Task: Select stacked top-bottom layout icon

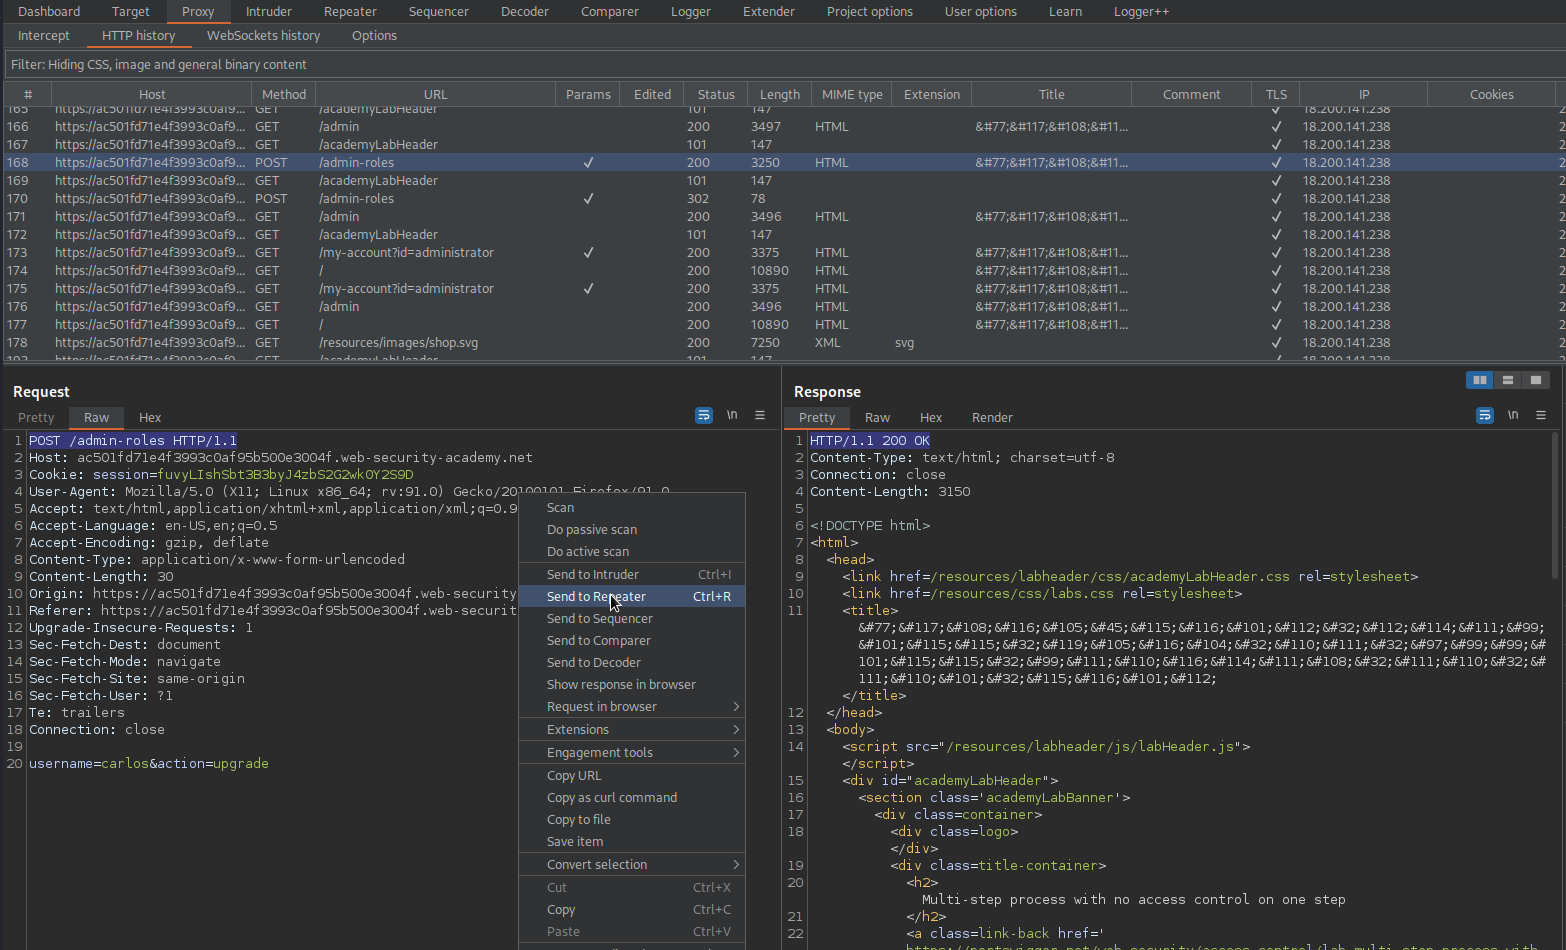Action: point(1508,380)
